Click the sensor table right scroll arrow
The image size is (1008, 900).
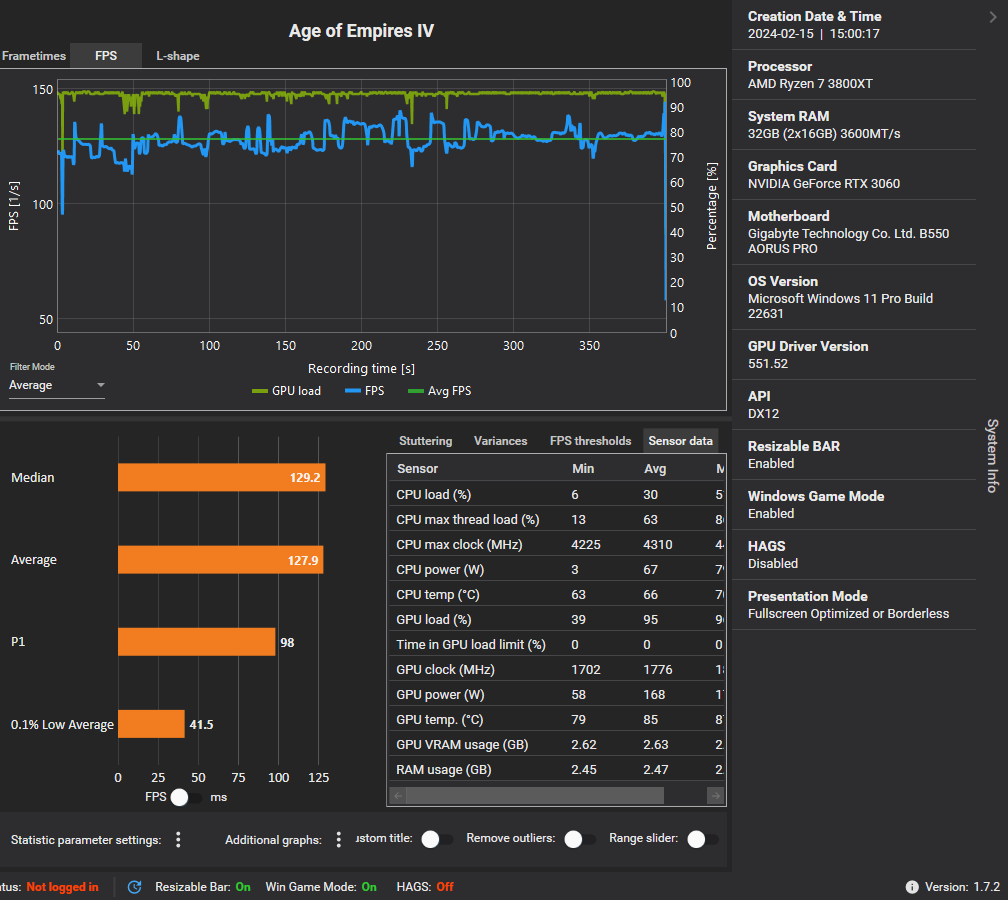[715, 796]
